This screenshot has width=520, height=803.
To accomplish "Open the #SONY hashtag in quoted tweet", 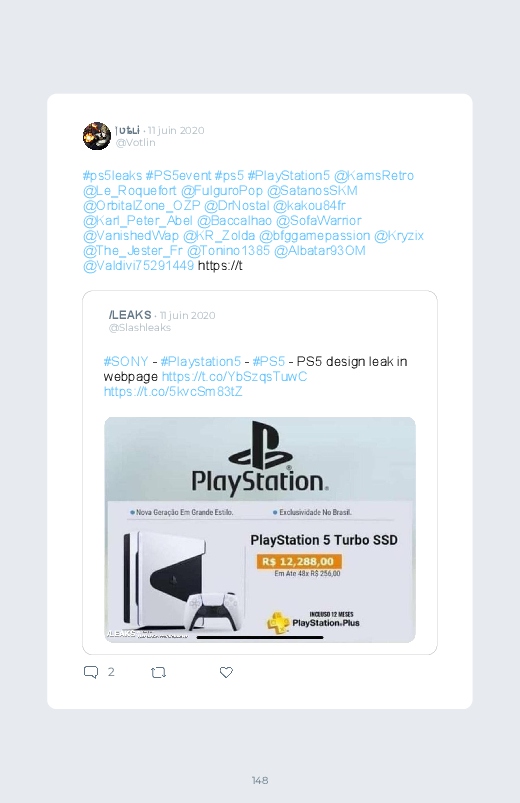I will point(126,362).
